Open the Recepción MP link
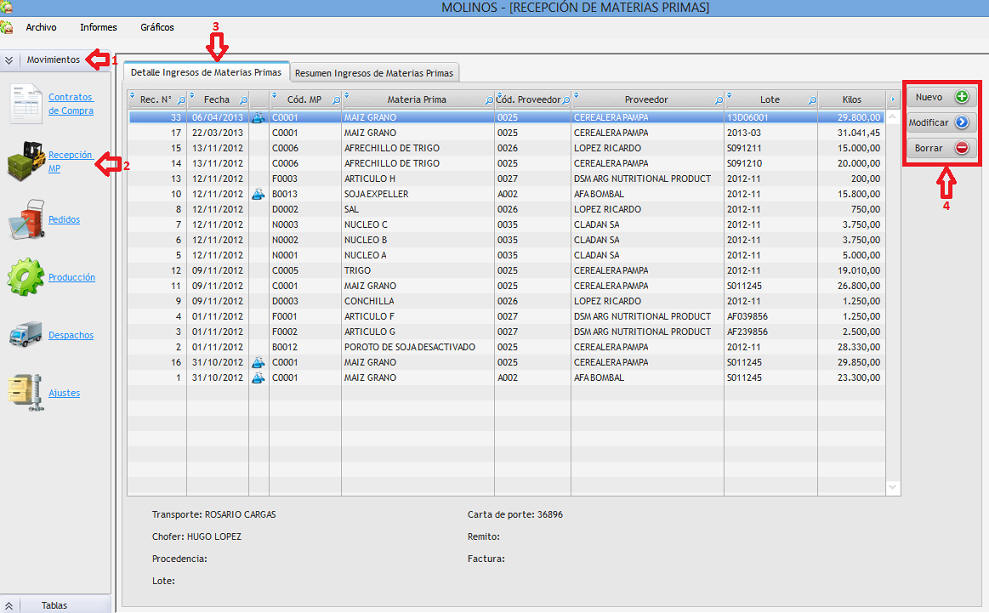 click(70, 161)
